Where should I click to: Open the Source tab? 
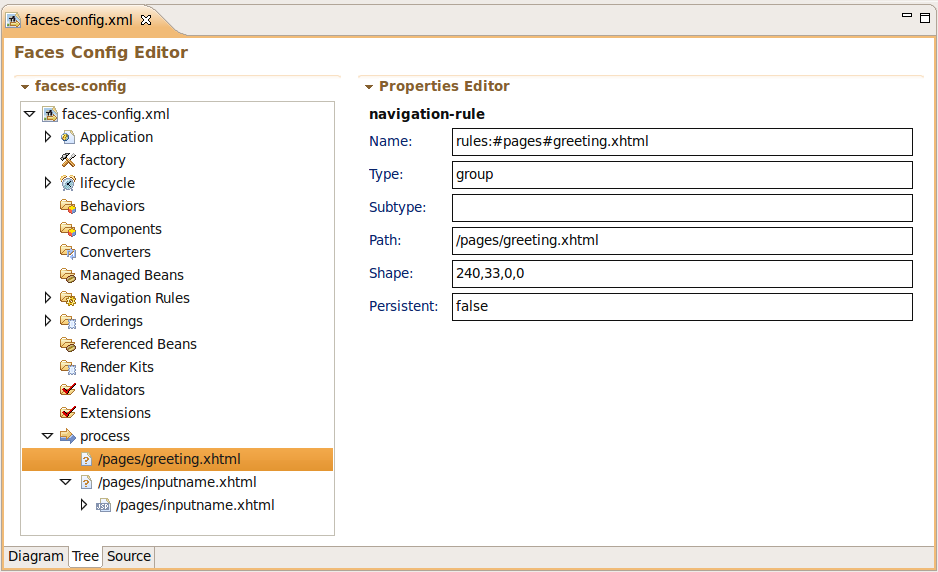click(x=129, y=557)
